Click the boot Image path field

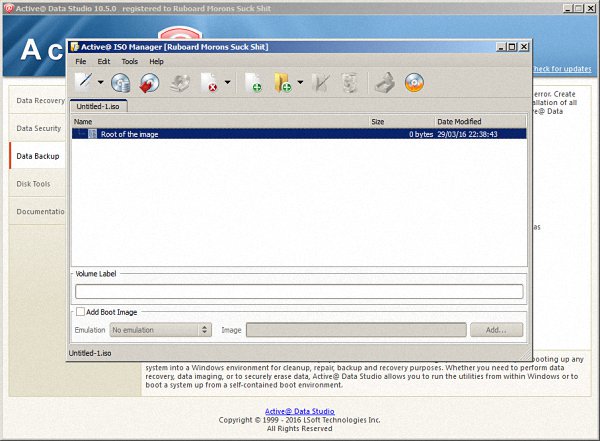click(x=356, y=330)
